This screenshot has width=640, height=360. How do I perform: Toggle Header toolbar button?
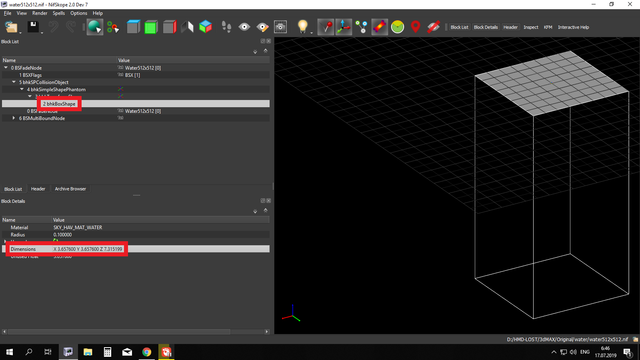coord(510,27)
